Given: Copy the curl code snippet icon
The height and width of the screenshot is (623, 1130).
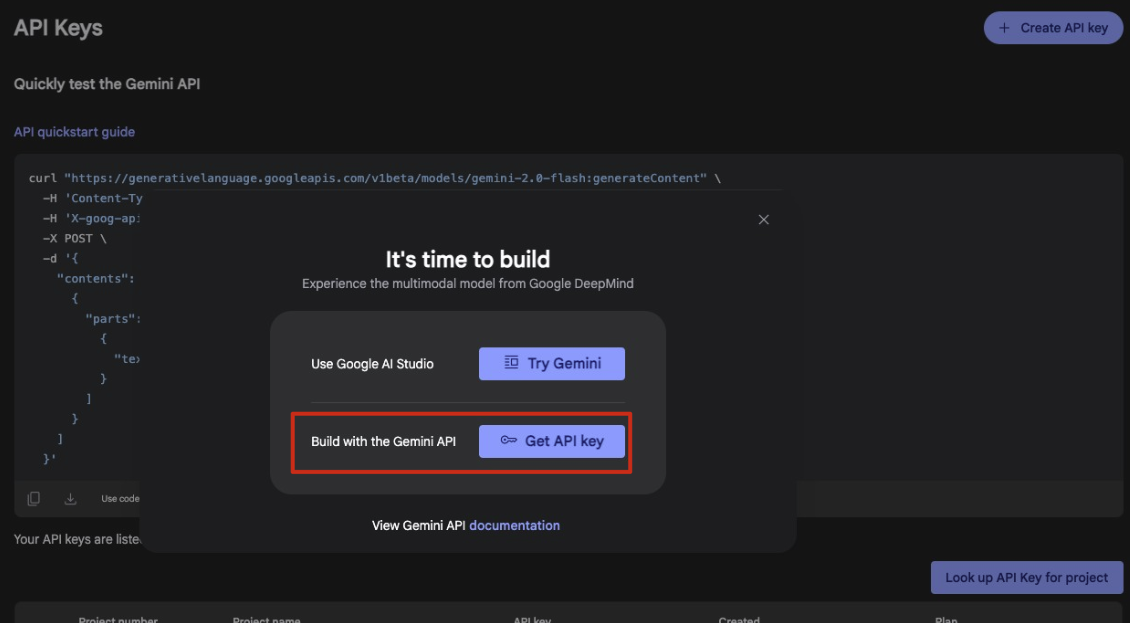Looking at the screenshot, I should (x=34, y=498).
